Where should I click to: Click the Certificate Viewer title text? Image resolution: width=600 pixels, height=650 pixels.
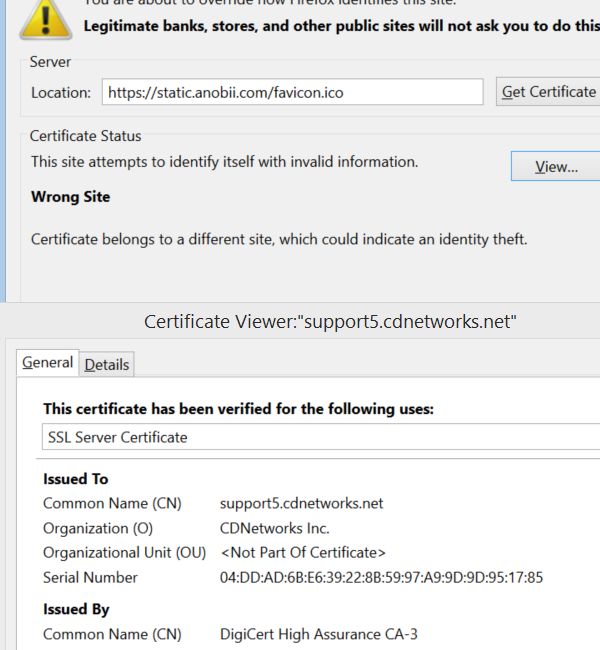330,322
